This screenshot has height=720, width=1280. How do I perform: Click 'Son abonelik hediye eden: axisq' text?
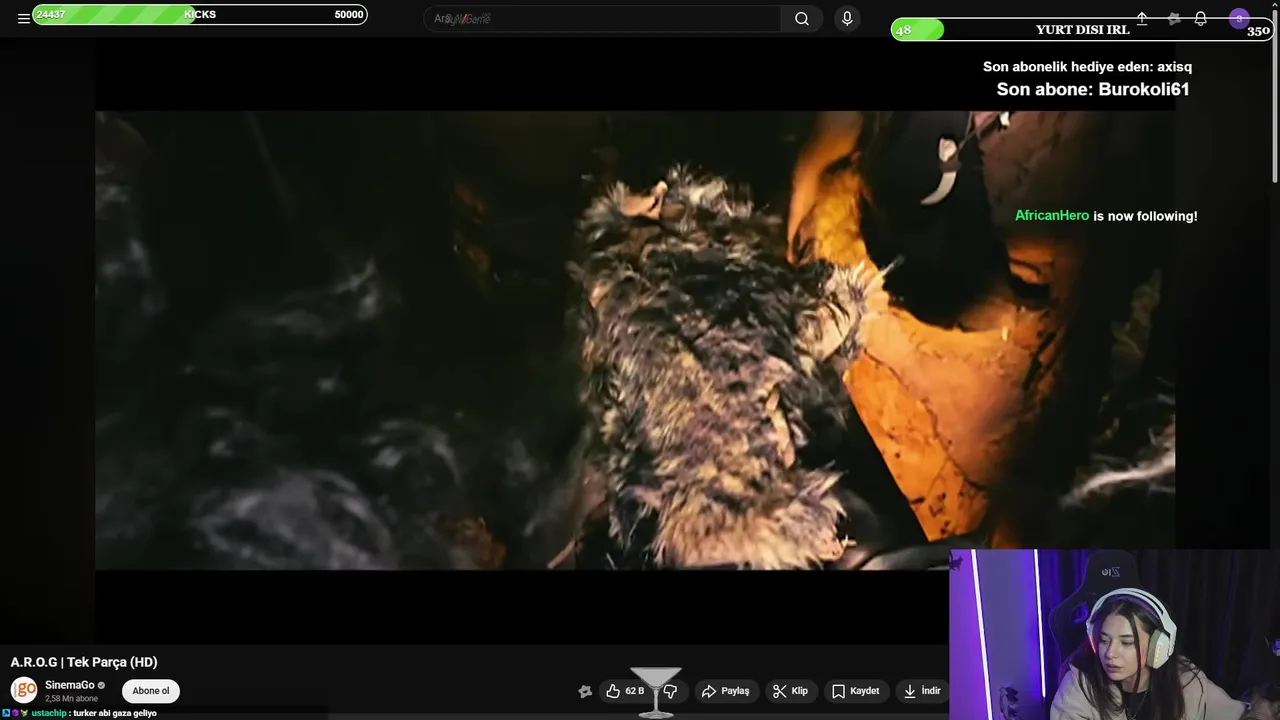click(1087, 67)
